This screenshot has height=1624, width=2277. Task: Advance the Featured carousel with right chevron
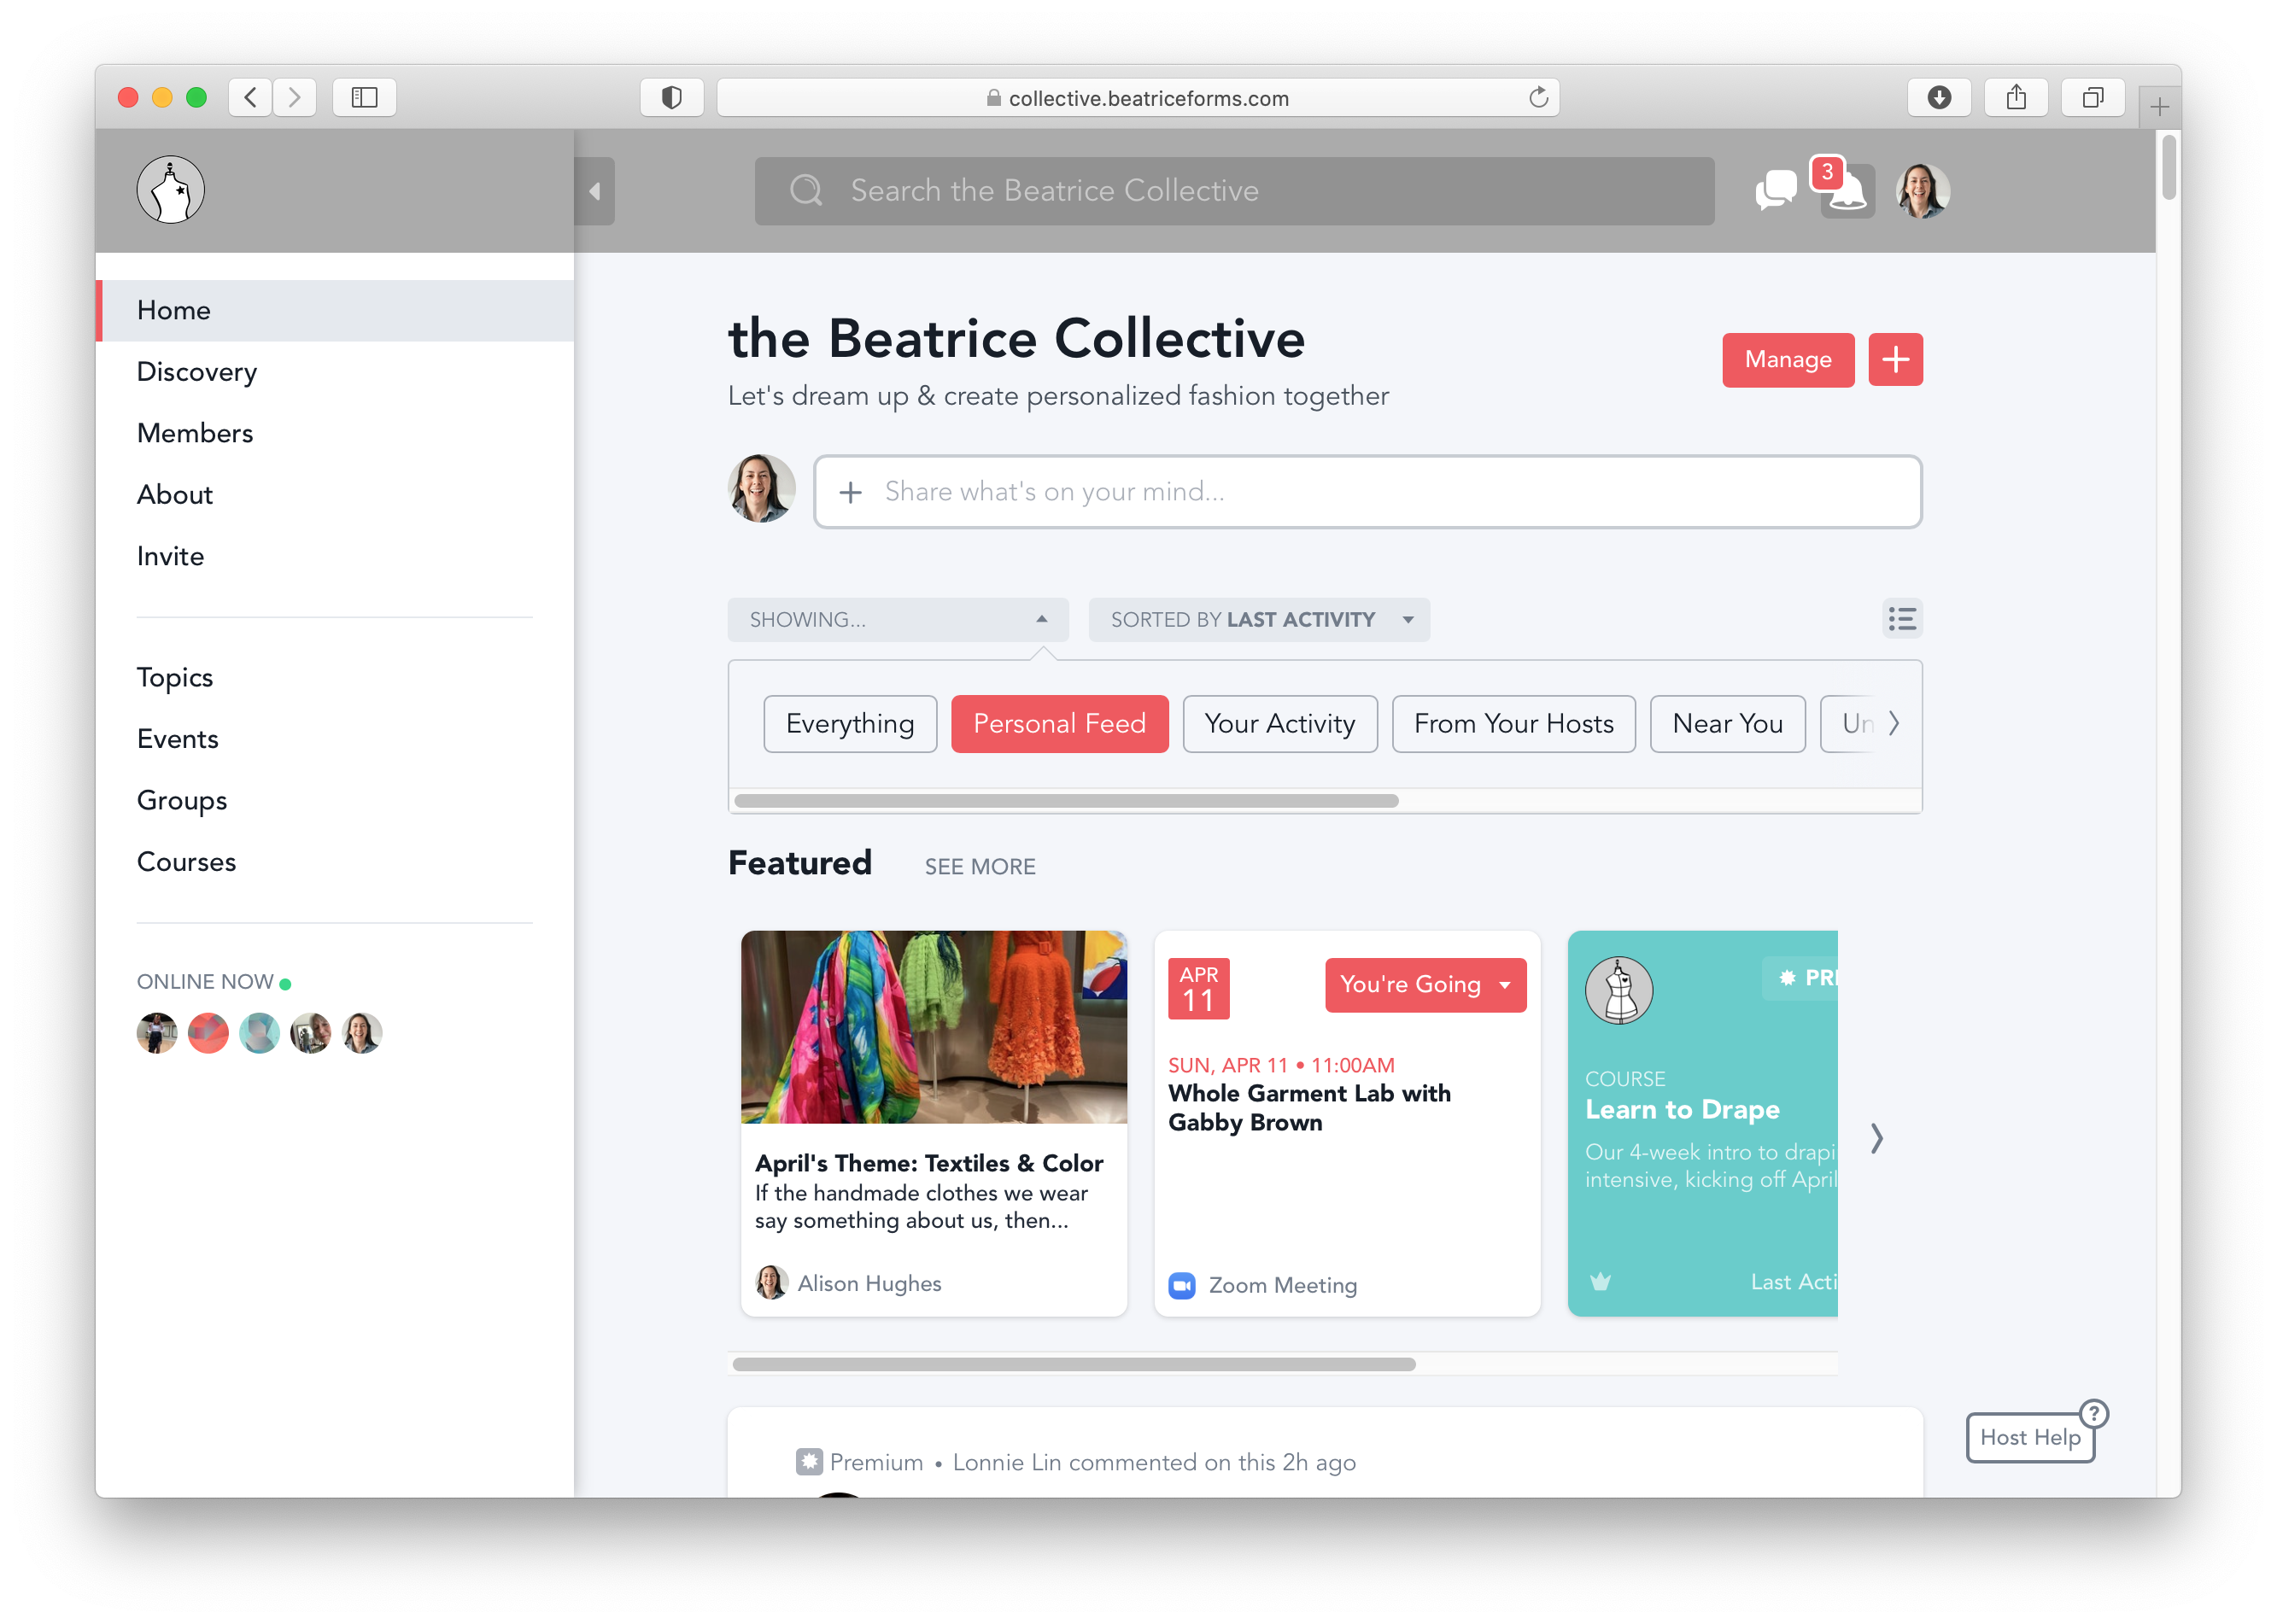click(1877, 1138)
